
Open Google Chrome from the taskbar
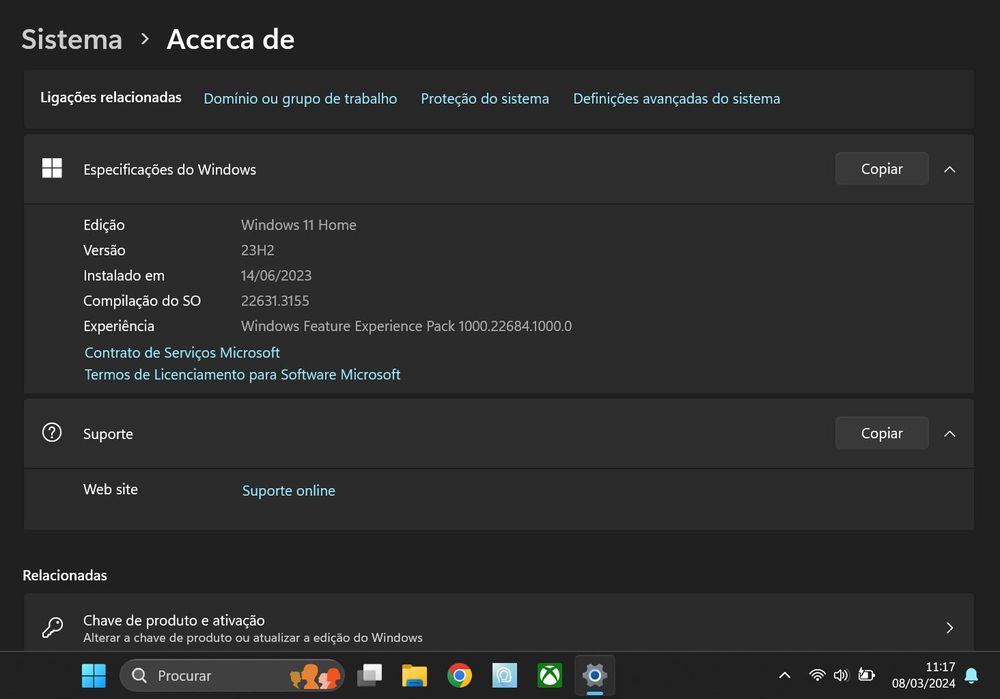tap(459, 675)
